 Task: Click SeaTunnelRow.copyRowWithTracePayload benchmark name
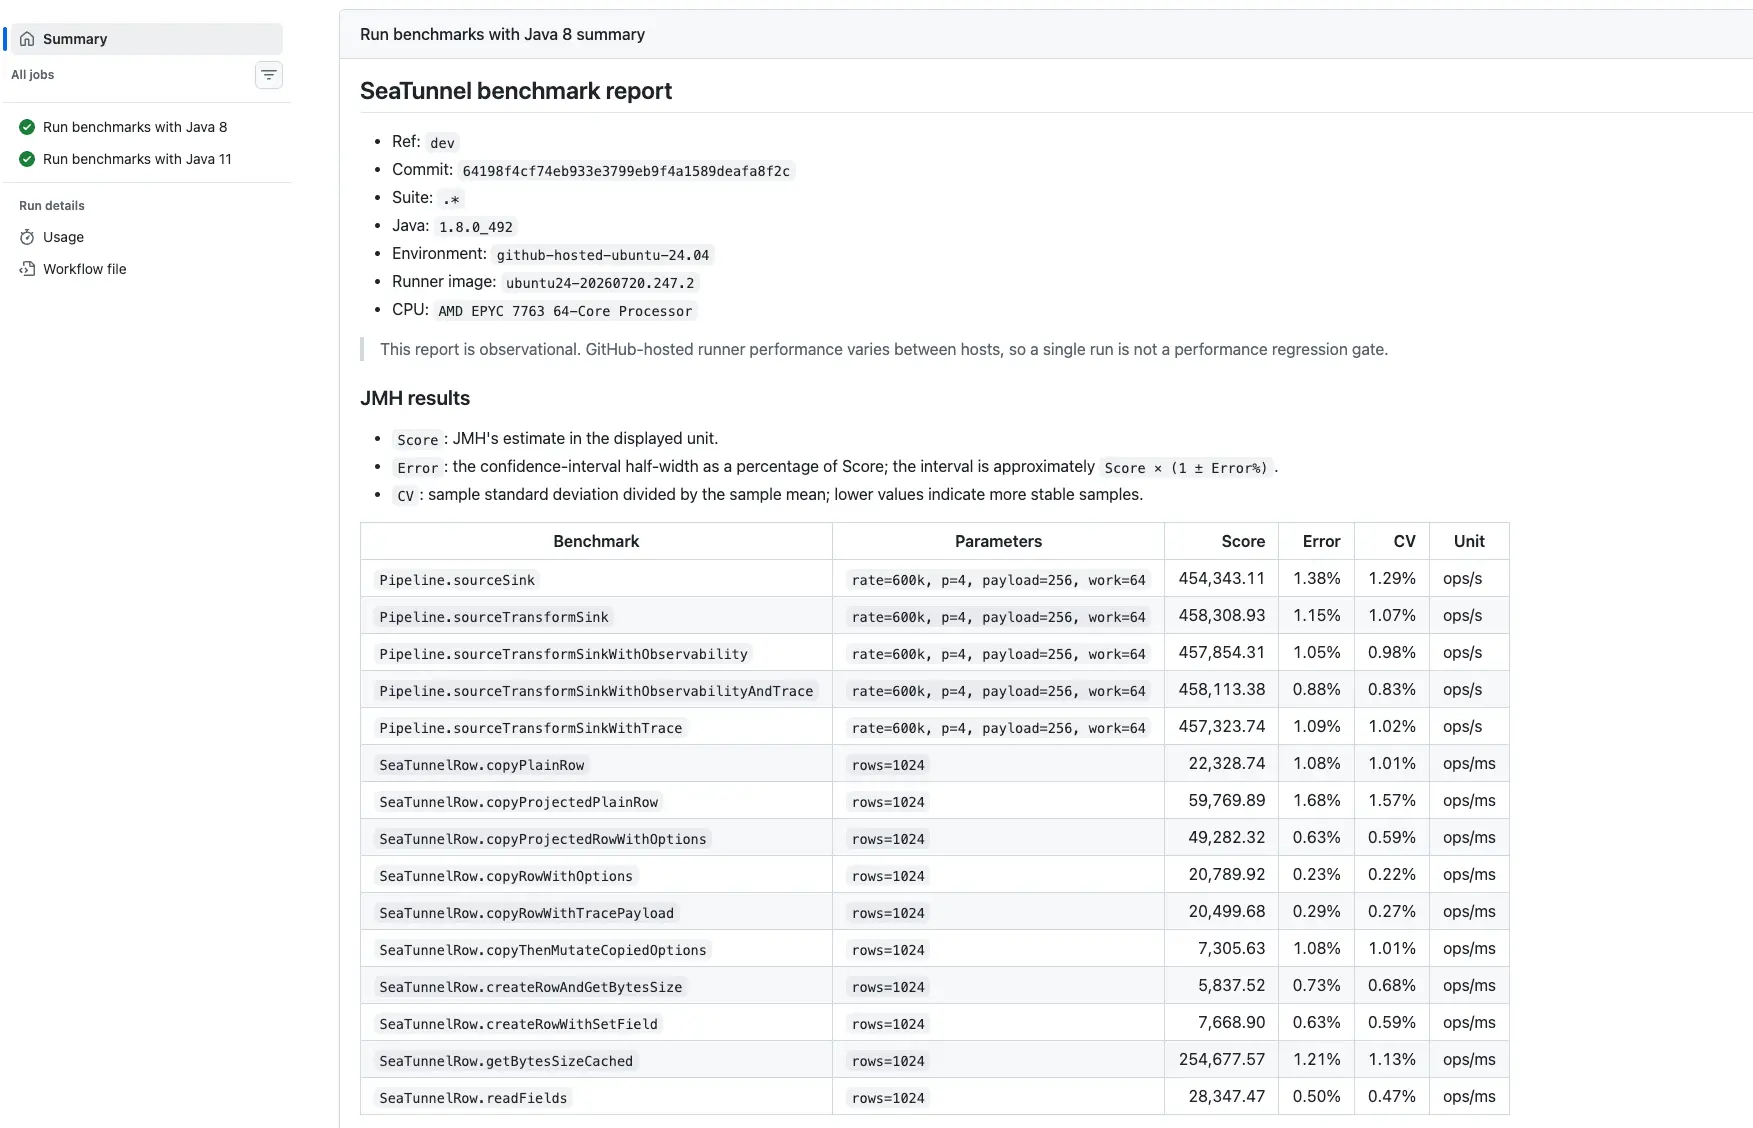coord(527,913)
